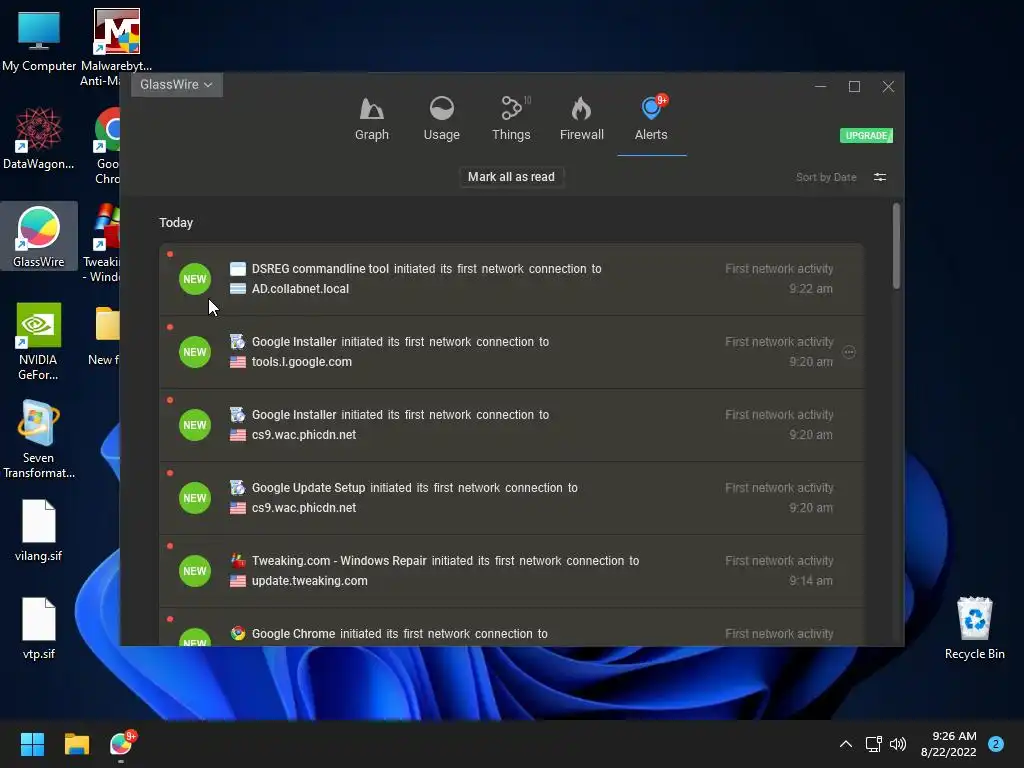Open notification center badge
Image resolution: width=1024 pixels, height=768 pixels.
click(x=995, y=744)
